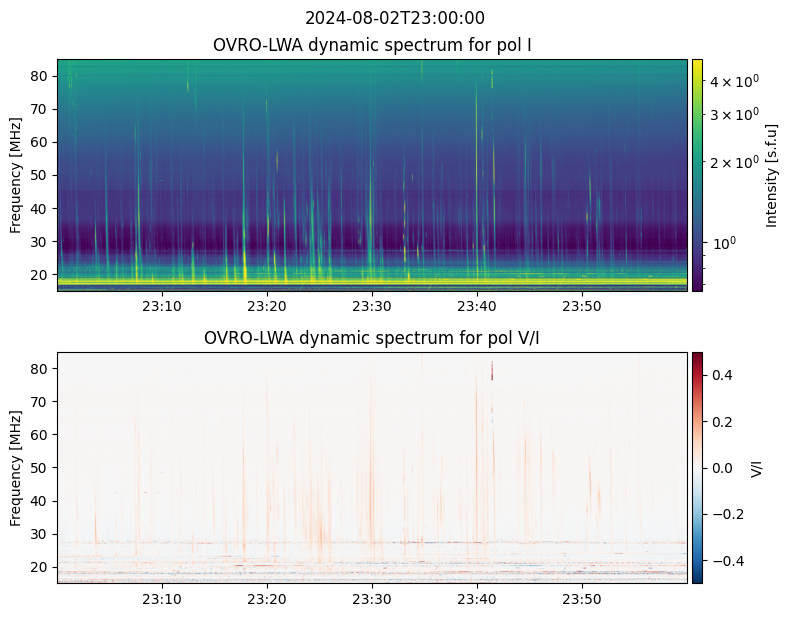Click the top plot's Frequency [MHz] label
Screen dimensions: 789x617
coord(16,175)
